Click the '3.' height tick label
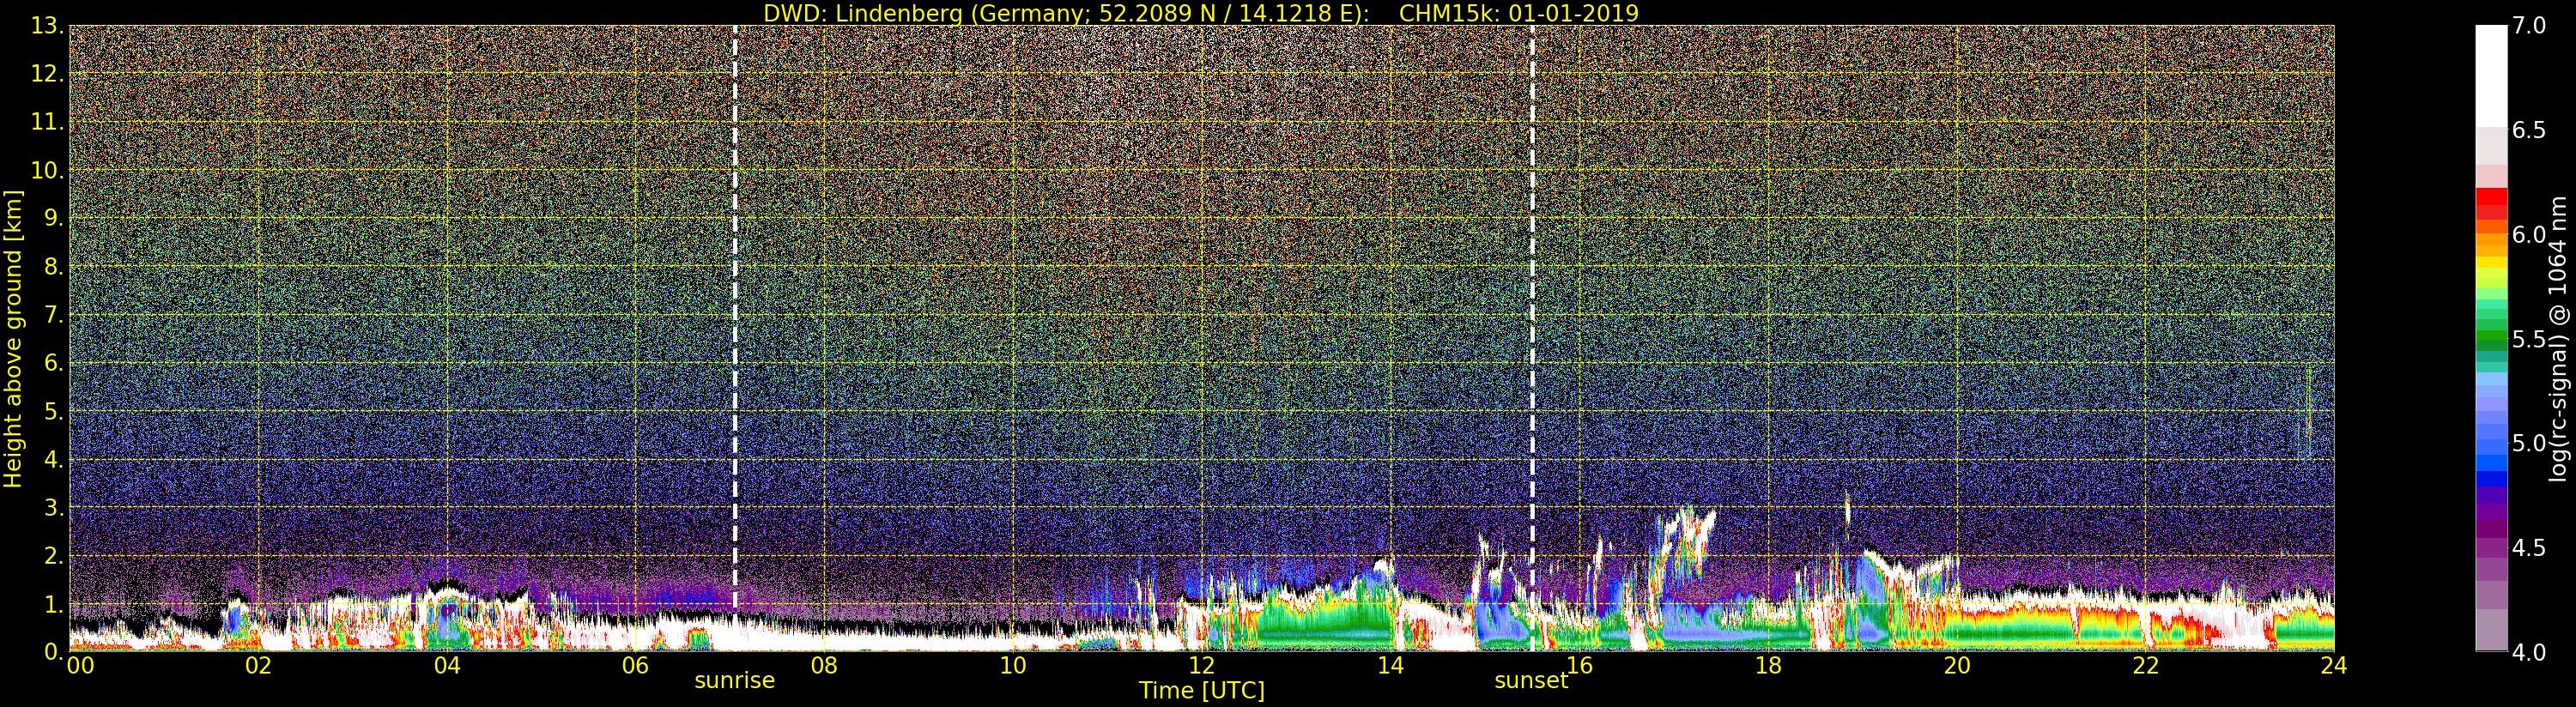2576x707 pixels. 54,507
